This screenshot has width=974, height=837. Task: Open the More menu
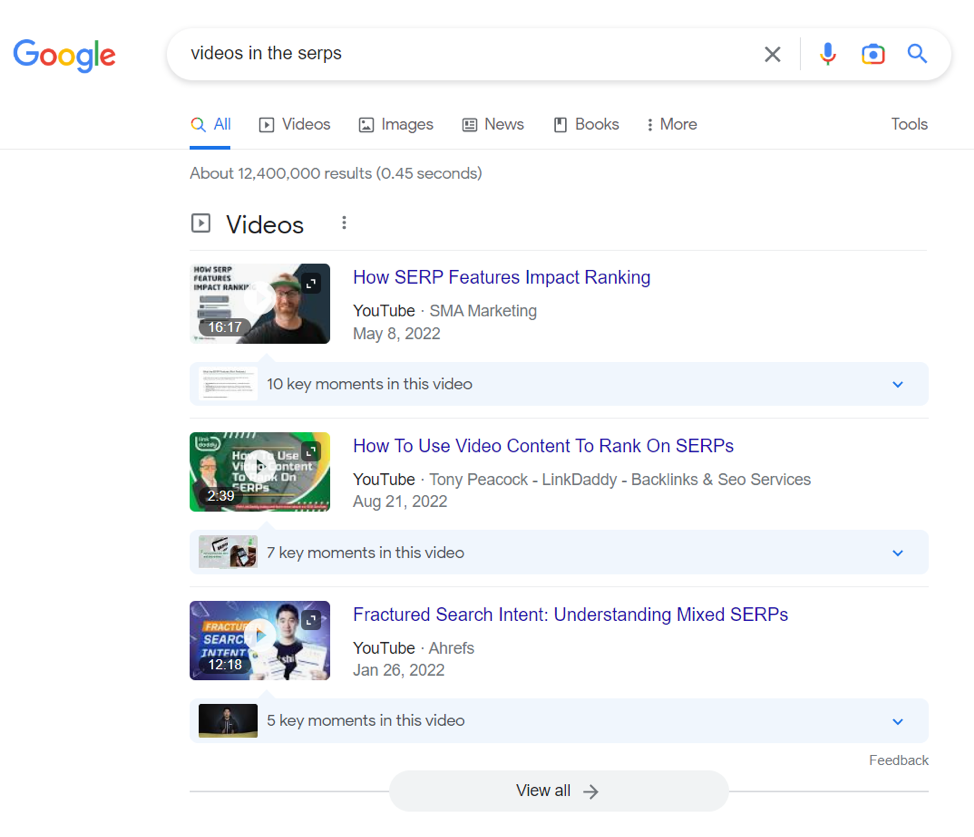(672, 124)
